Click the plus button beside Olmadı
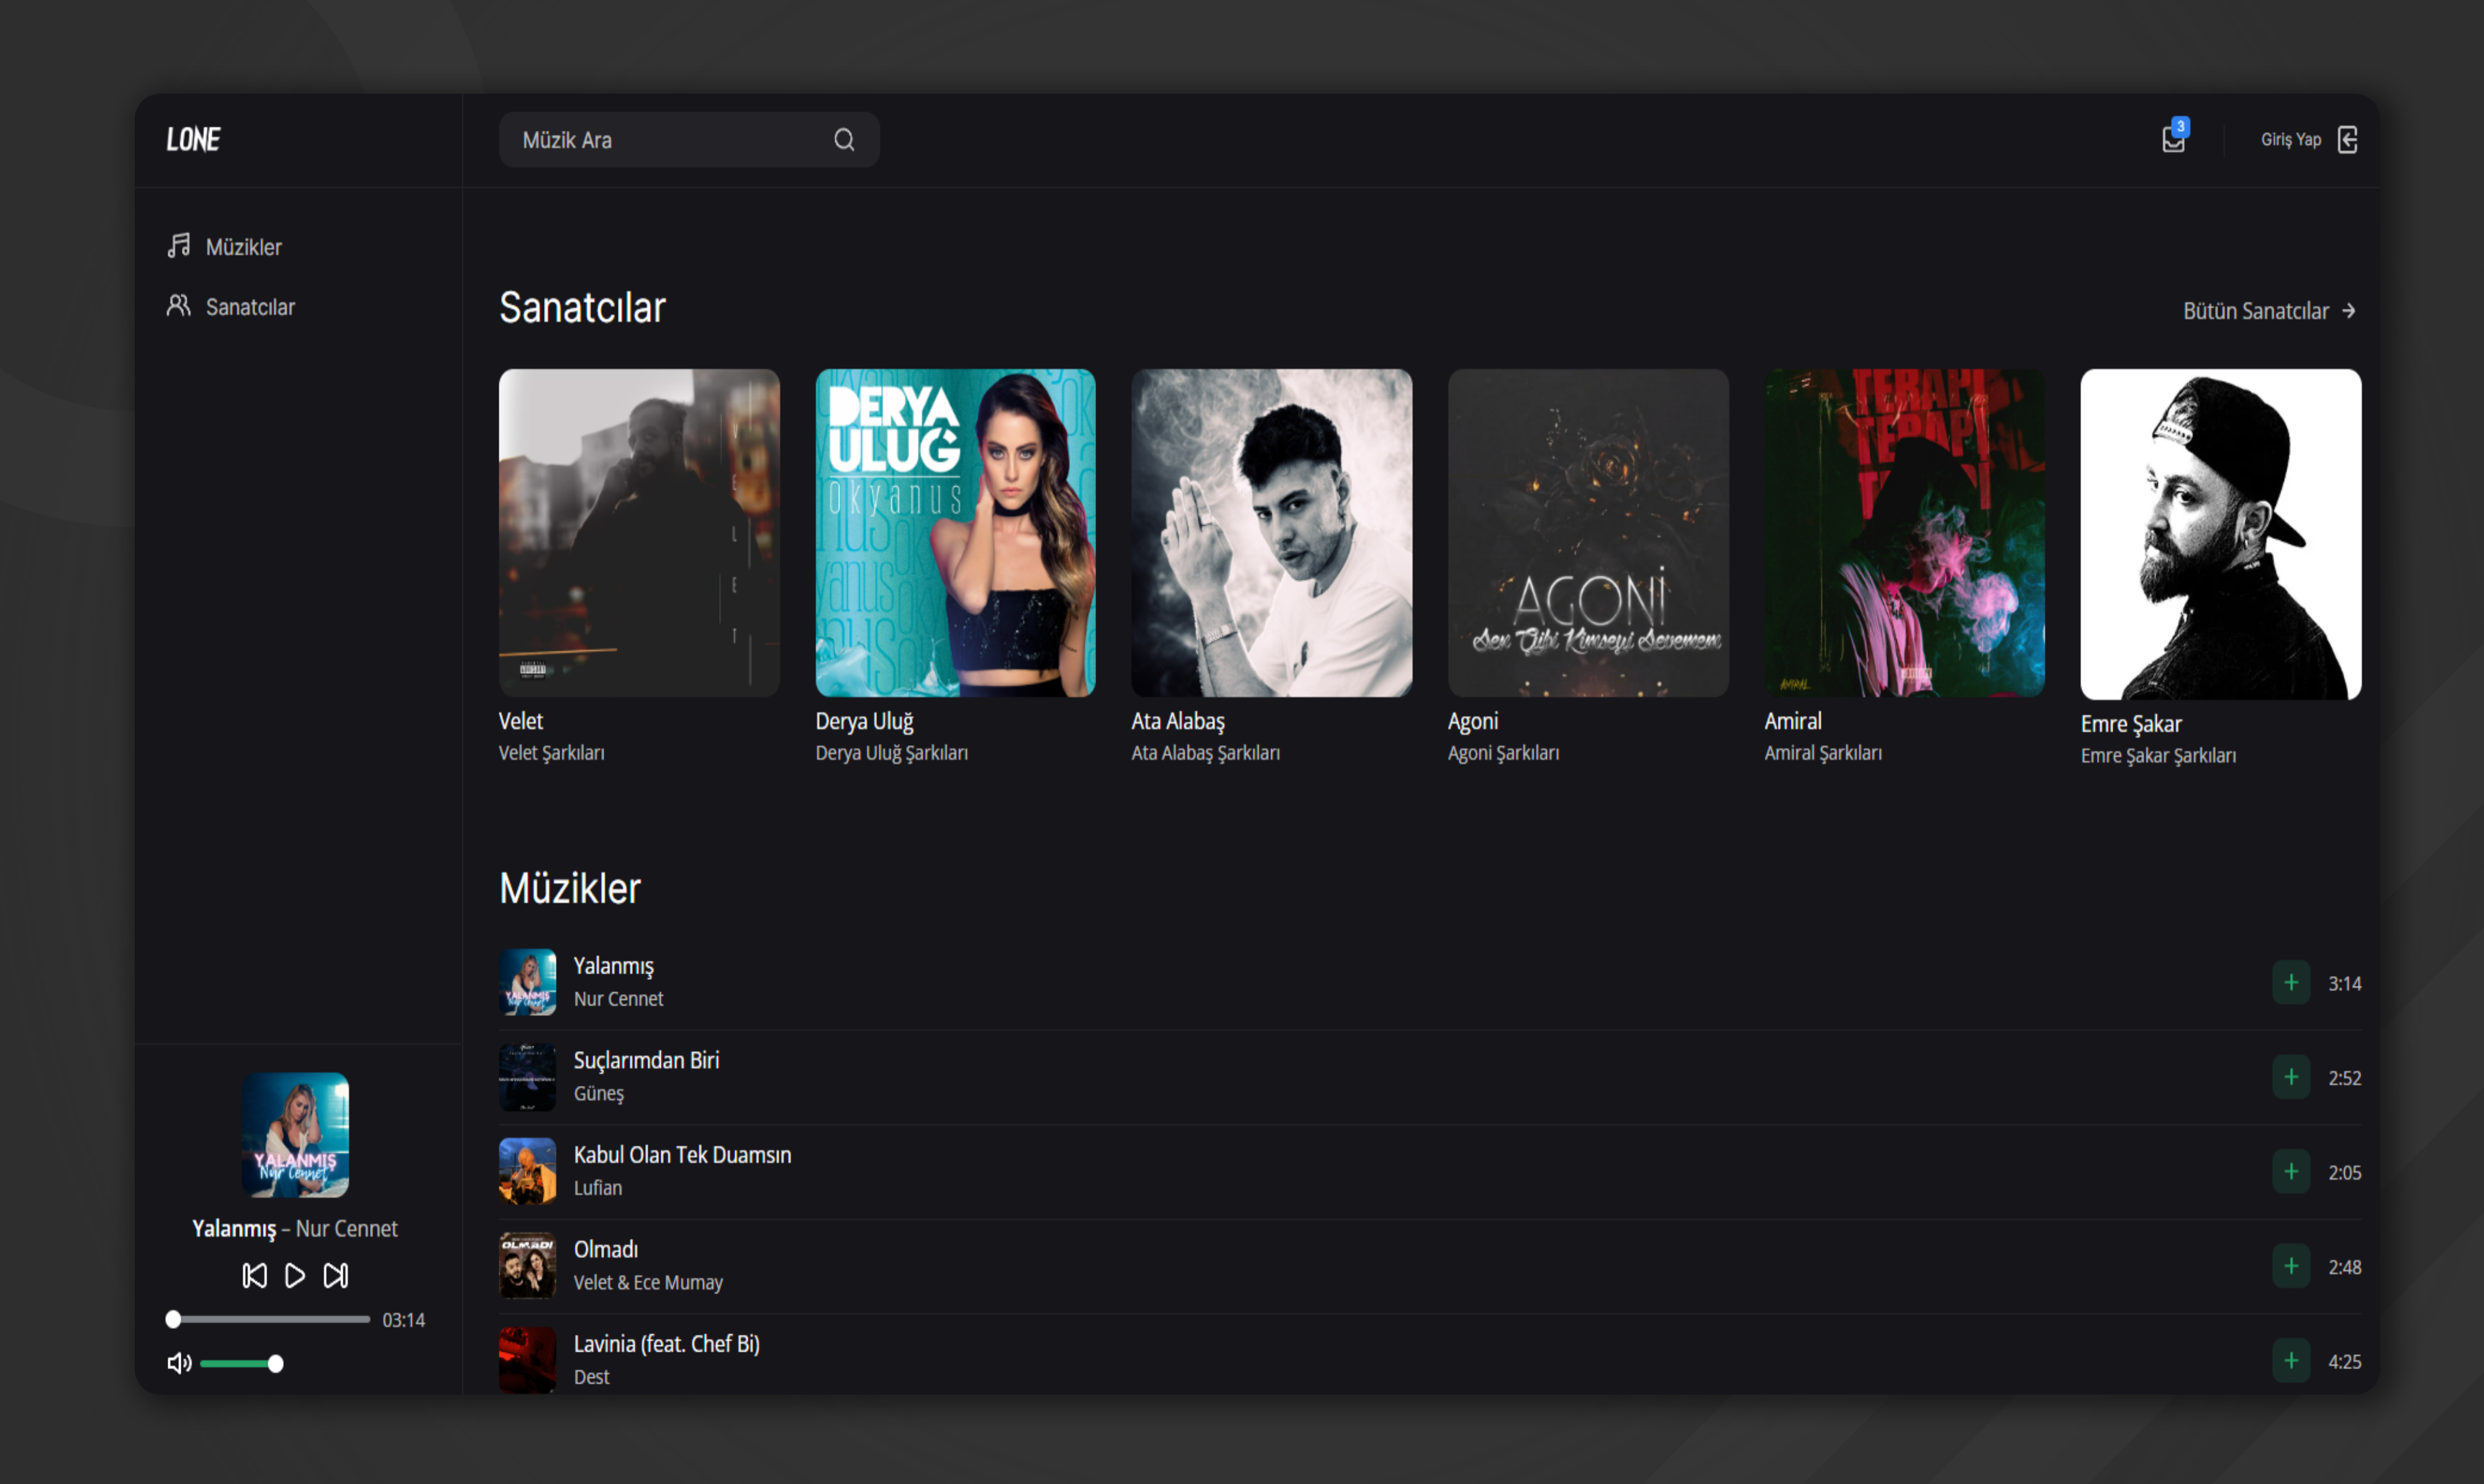This screenshot has height=1484, width=2484. click(2290, 1266)
